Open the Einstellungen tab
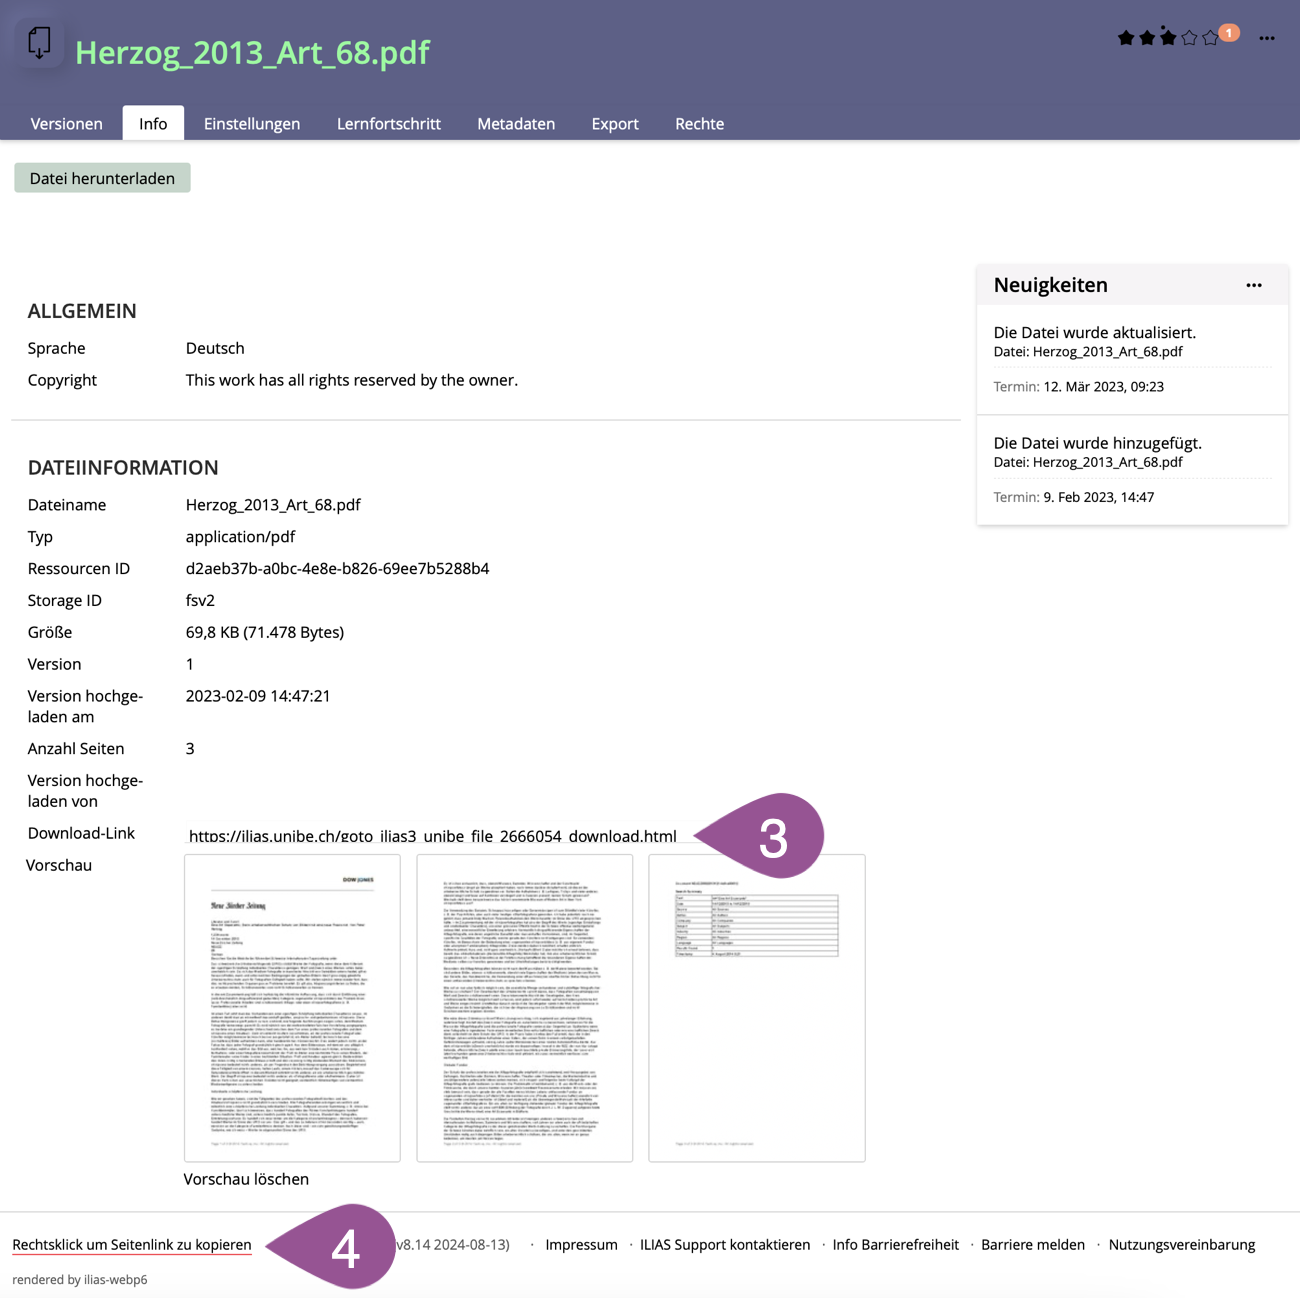 252,124
